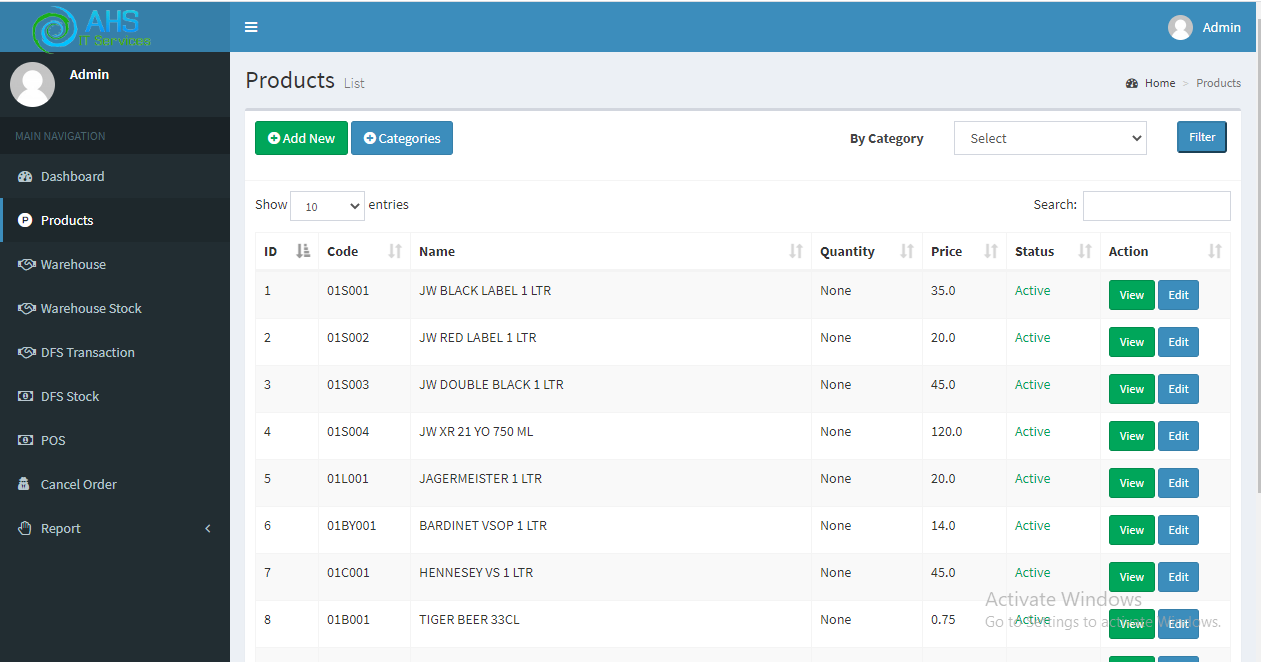
Task: View product JW RED LABEL 1 LTR
Action: (x=1132, y=342)
